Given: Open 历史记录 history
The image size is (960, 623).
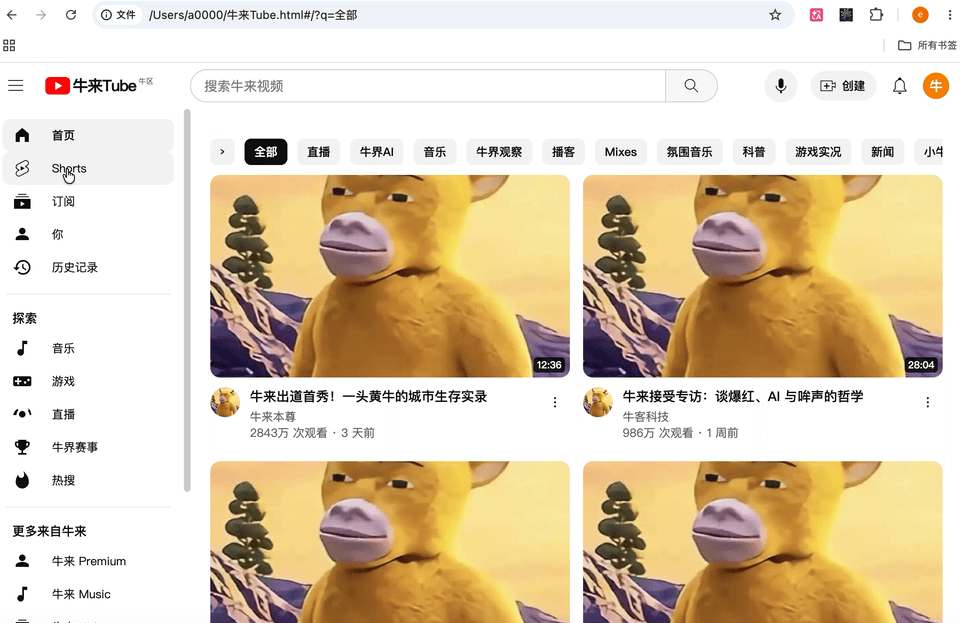Looking at the screenshot, I should (x=88, y=267).
